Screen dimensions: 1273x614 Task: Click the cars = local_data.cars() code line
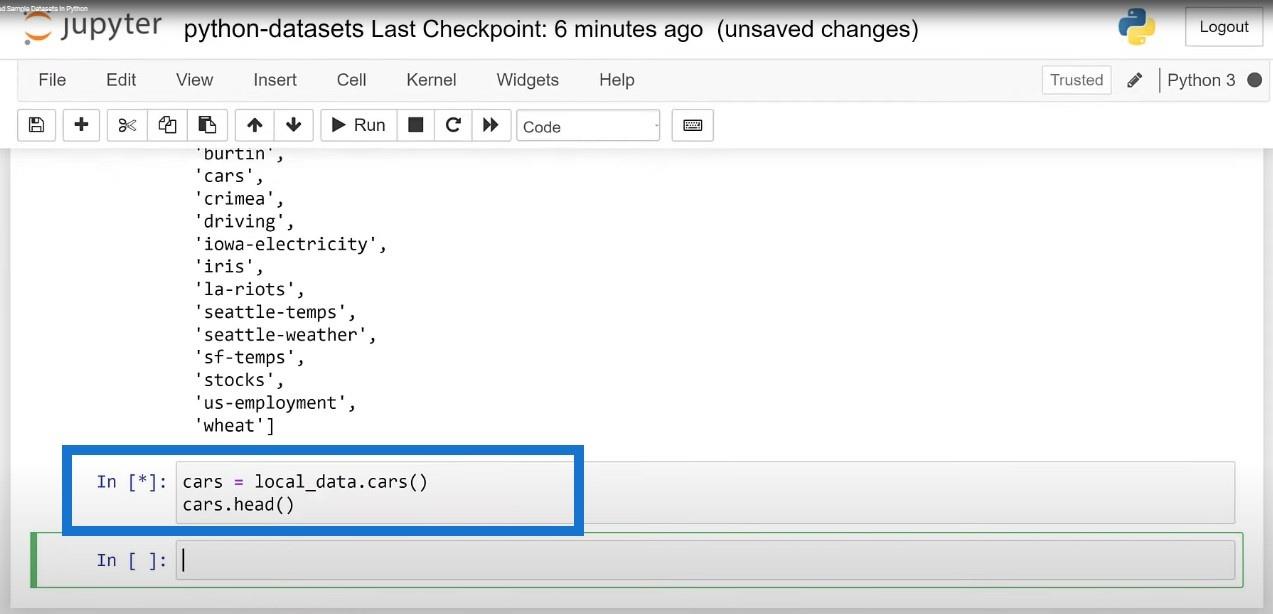305,481
